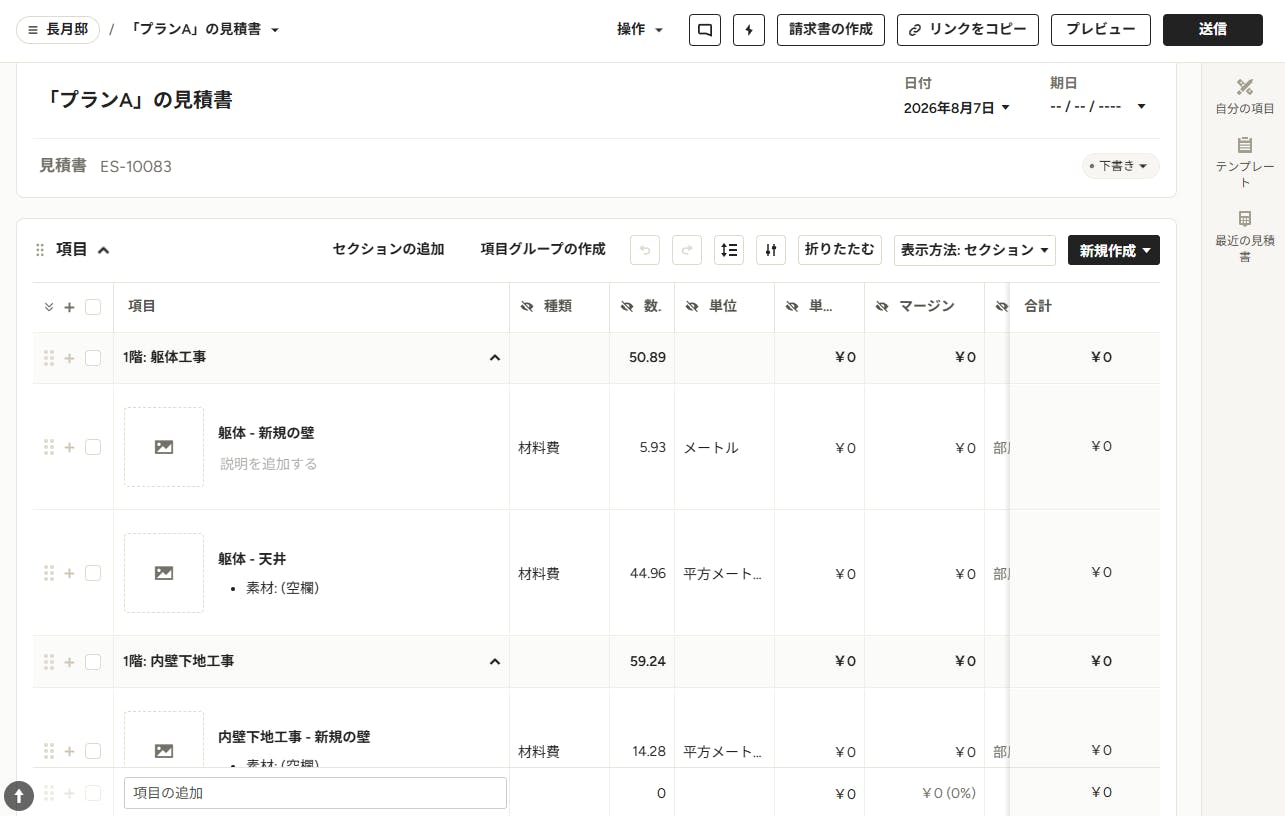Viewport: 1285px width, 816px height.
Task: Toggle visibility of 単位 column
Action: tap(692, 306)
